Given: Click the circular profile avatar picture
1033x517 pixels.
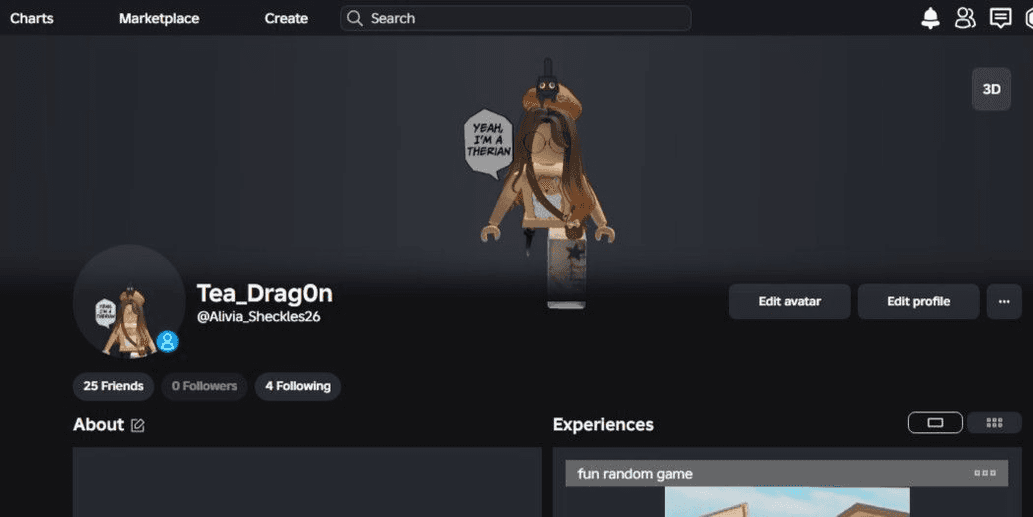Looking at the screenshot, I should tap(129, 301).
